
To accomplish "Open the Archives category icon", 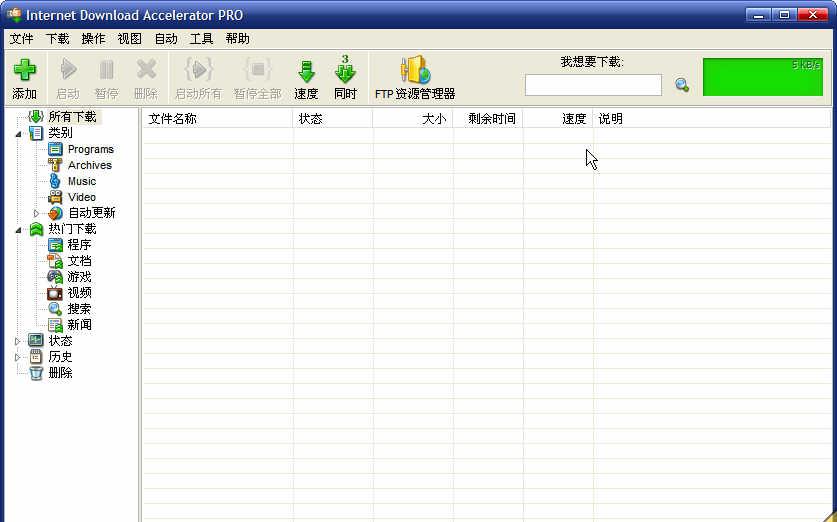I will pos(55,165).
